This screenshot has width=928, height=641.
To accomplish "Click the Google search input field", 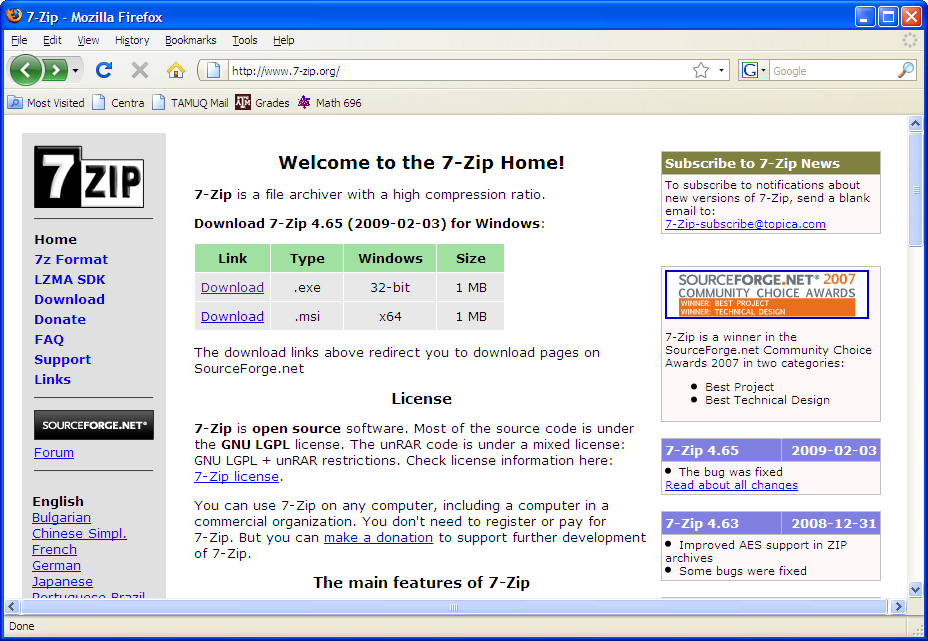I will (x=833, y=70).
